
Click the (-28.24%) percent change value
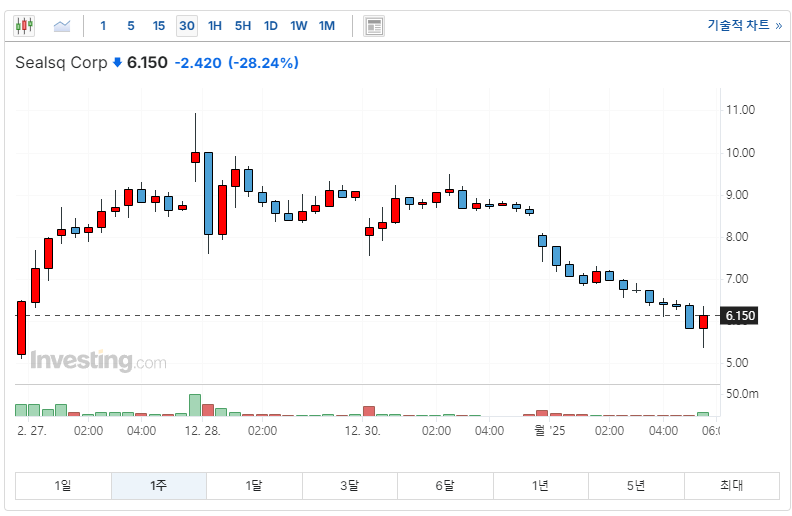[x=264, y=63]
